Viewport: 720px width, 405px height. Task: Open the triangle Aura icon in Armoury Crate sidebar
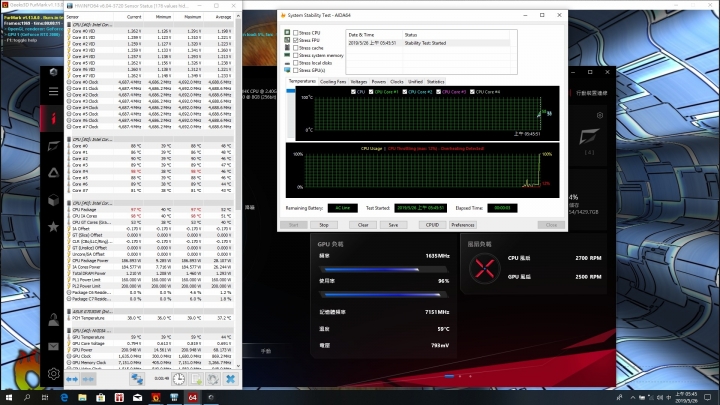pyautogui.click(x=53, y=173)
